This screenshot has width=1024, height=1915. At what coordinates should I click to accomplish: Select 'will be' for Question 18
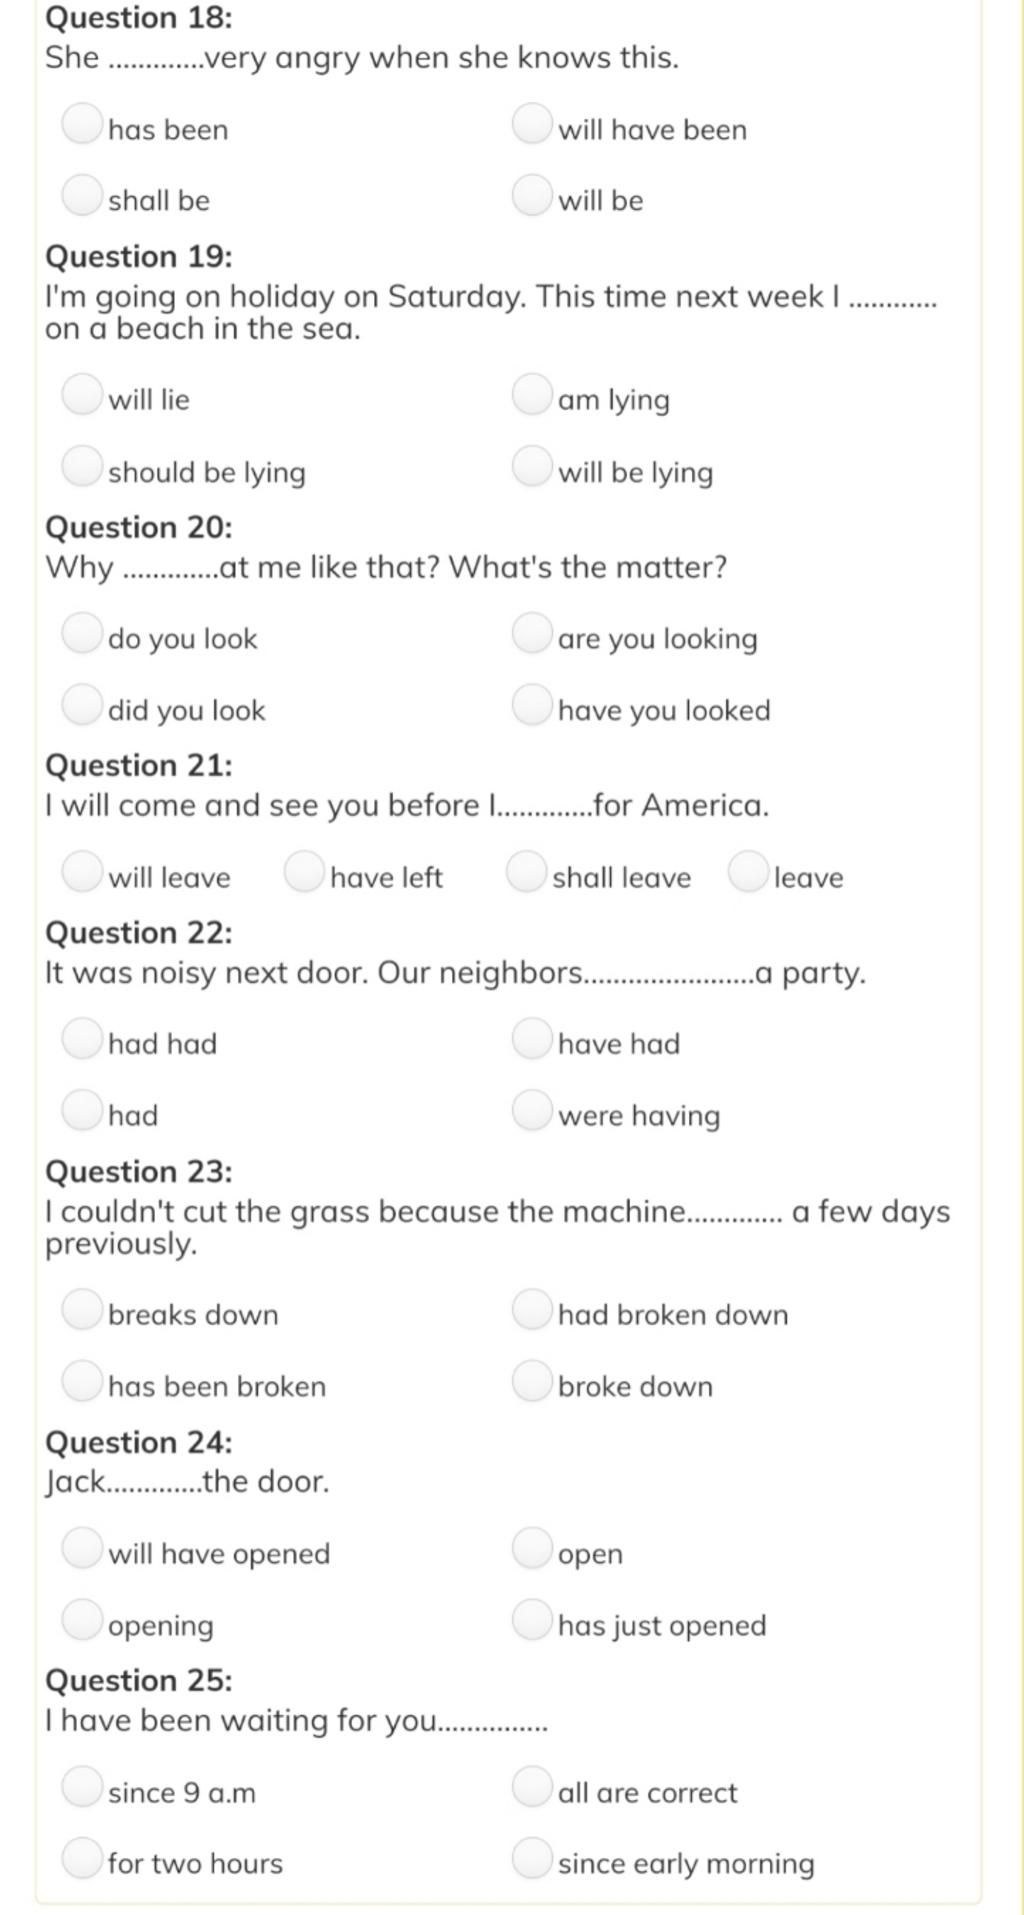pyautogui.click(x=532, y=195)
